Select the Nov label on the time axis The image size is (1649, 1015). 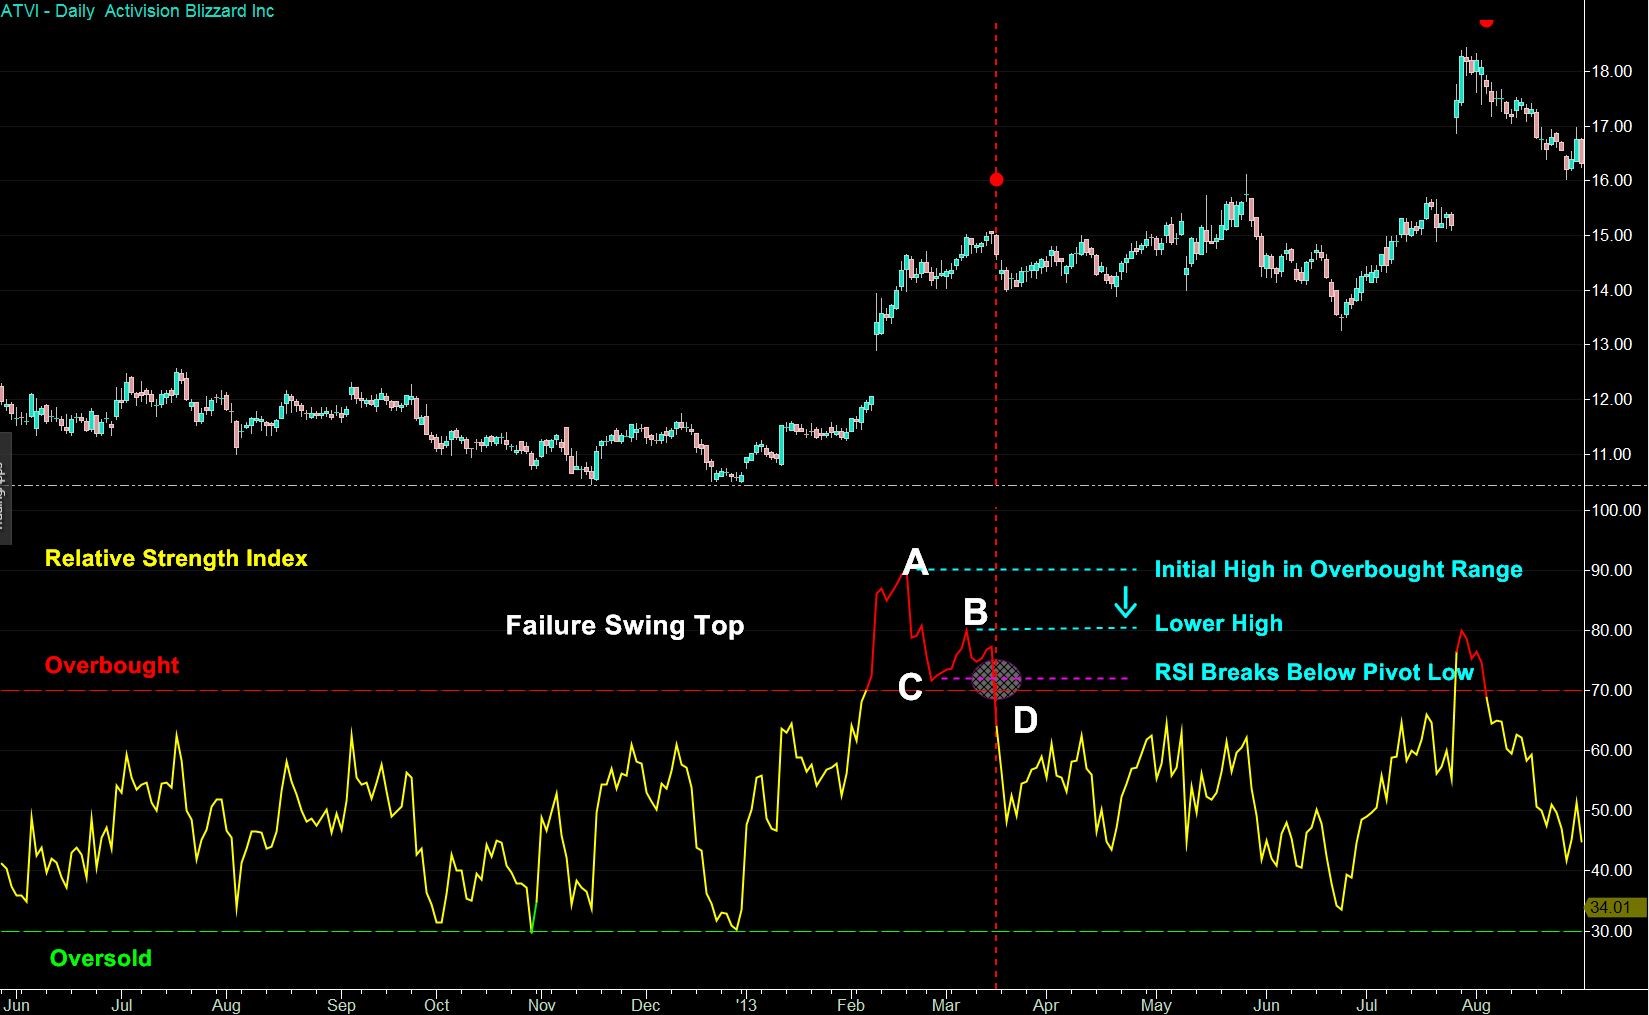coord(540,1005)
